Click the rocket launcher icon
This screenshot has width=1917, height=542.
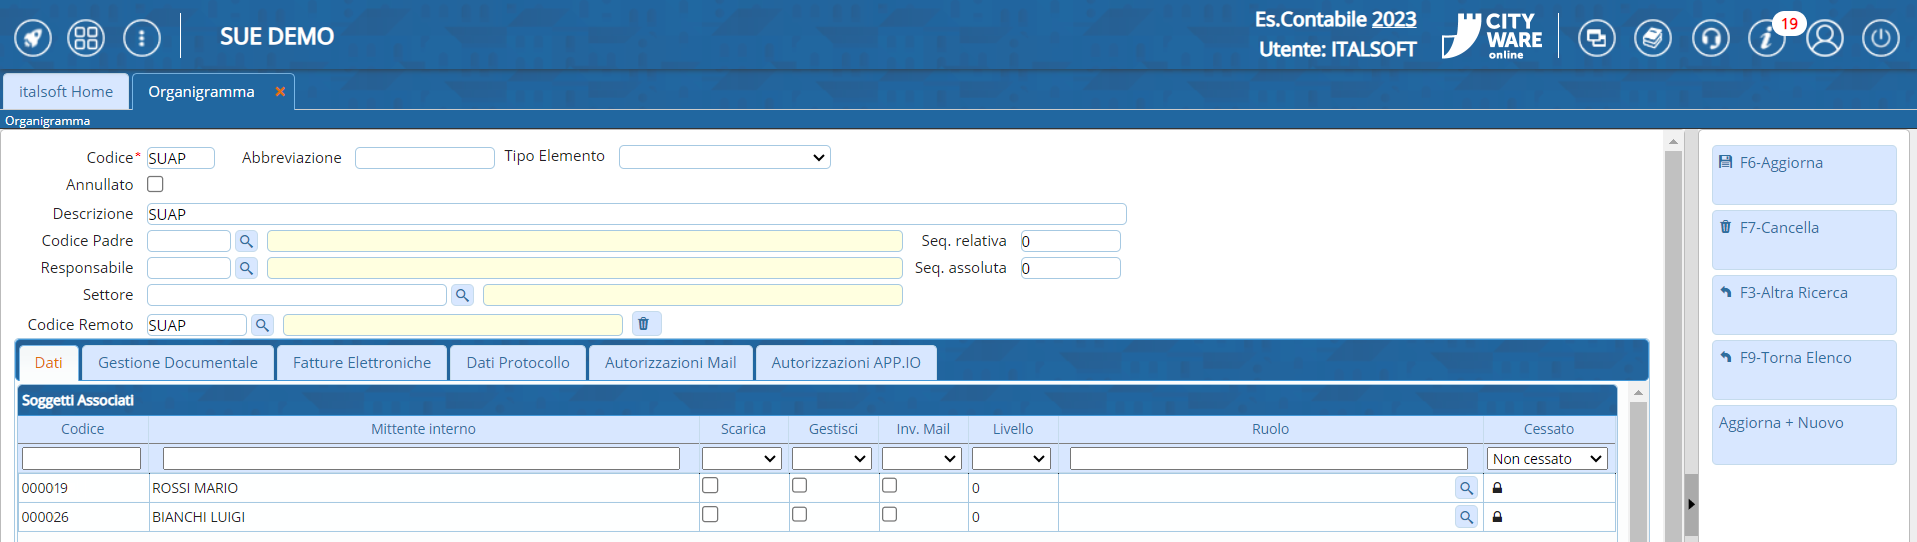[x=33, y=38]
